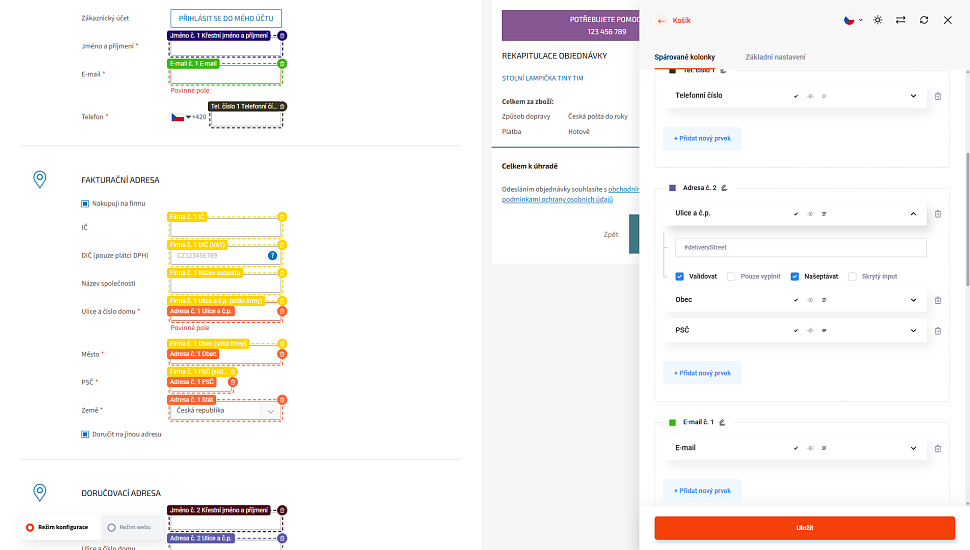
Task: Click the Košík title text
Action: pyautogui.click(x=681, y=20)
